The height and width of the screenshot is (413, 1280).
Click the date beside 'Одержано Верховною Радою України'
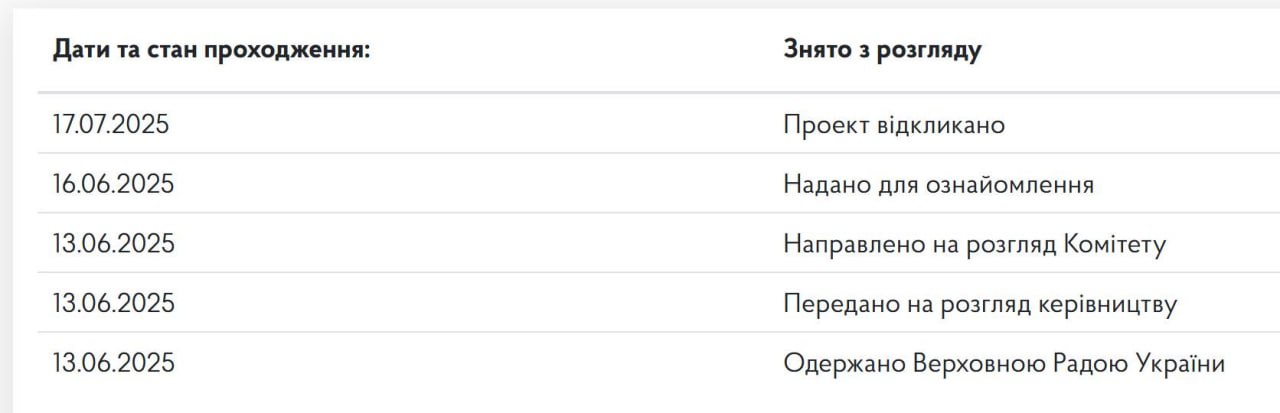pos(113,363)
